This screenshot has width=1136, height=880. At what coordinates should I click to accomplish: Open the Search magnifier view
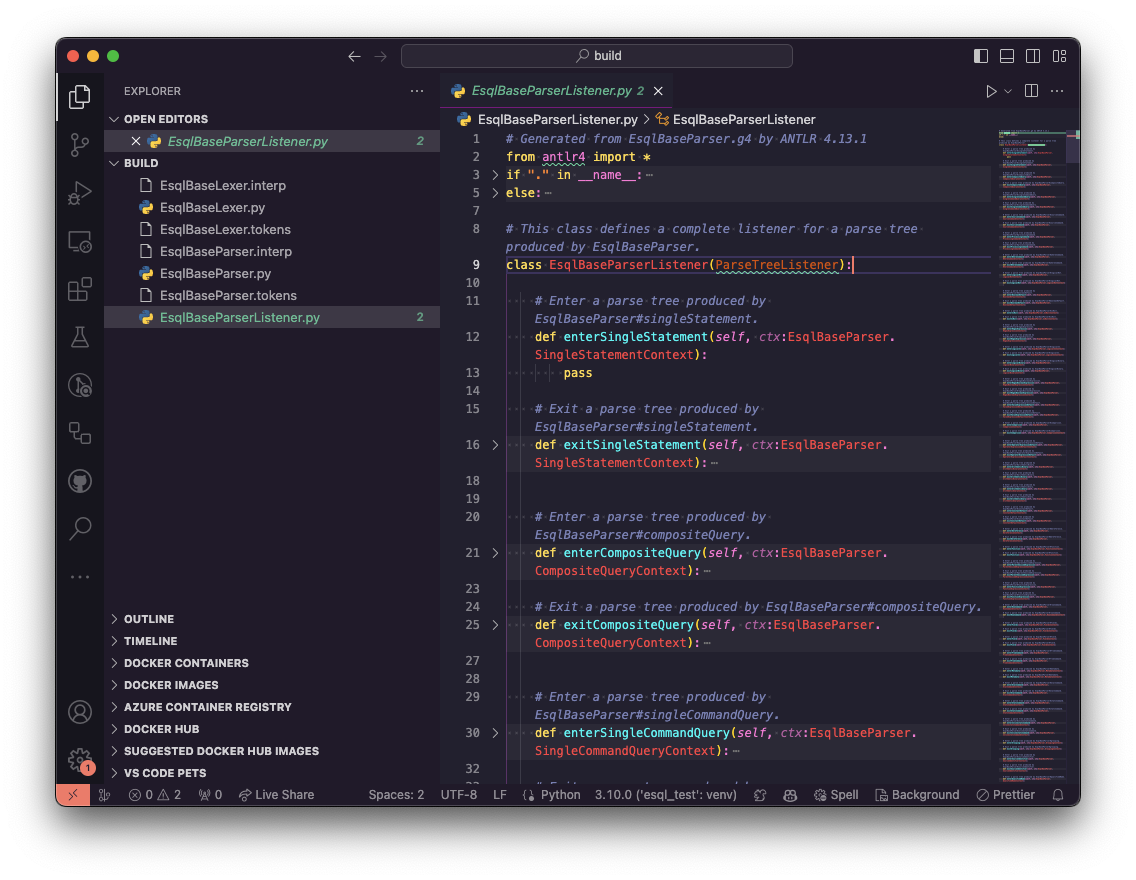80,528
